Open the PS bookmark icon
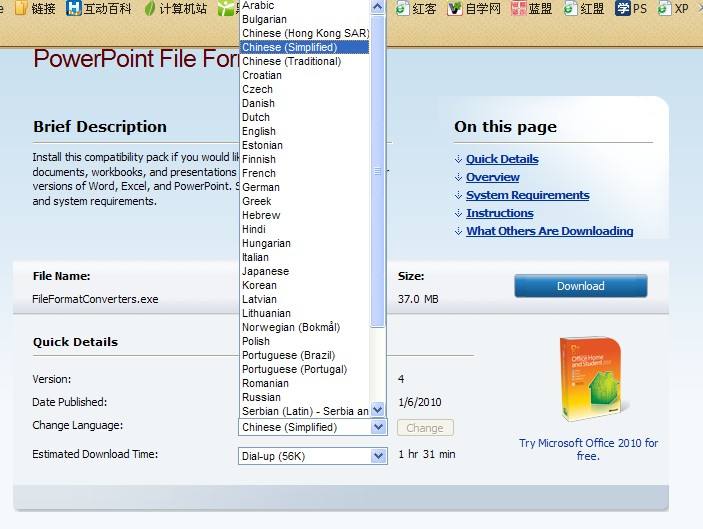Viewport: 703px width, 529px height. click(623, 8)
